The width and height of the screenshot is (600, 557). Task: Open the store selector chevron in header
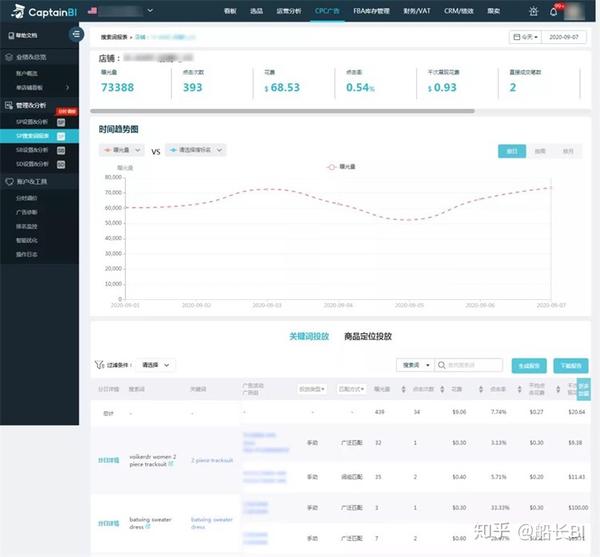[150, 11]
